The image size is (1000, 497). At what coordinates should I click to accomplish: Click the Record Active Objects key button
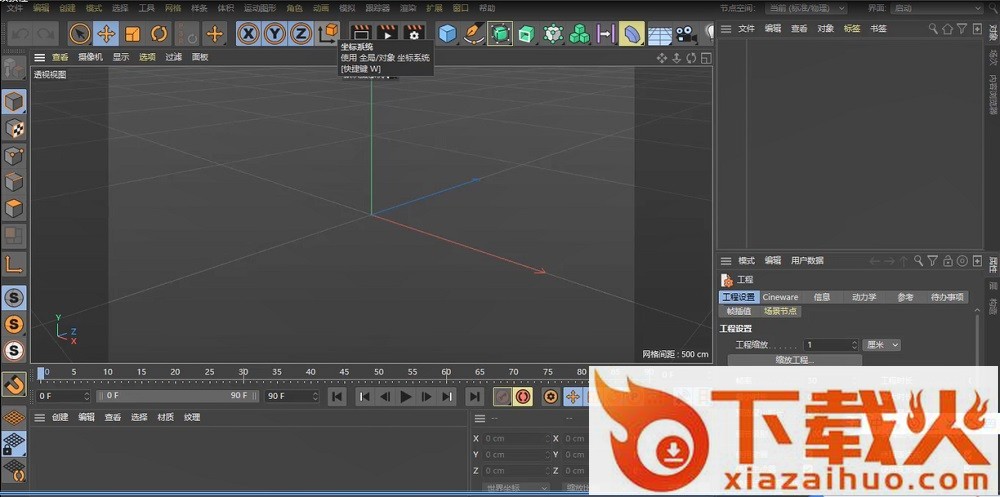pos(503,397)
